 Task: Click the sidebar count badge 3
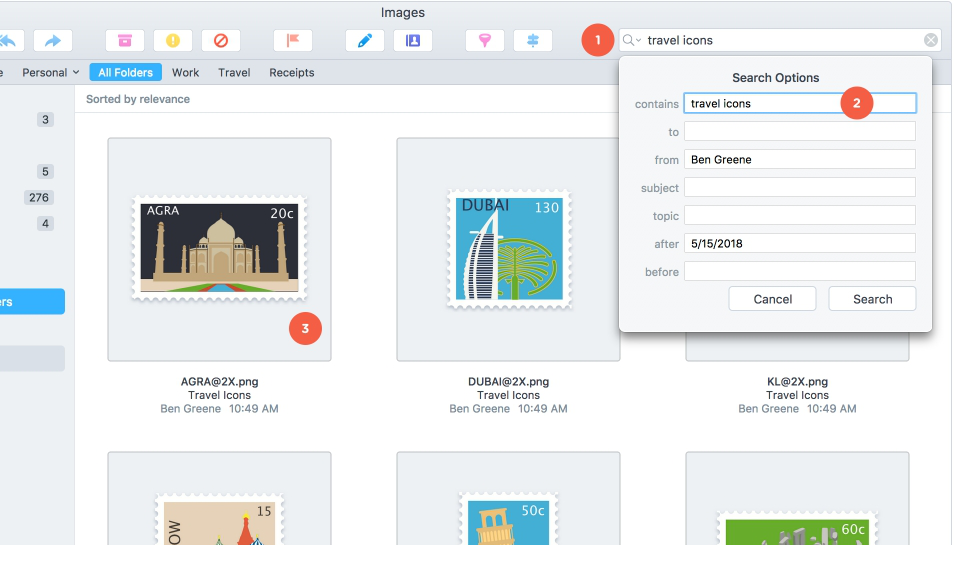coord(45,119)
